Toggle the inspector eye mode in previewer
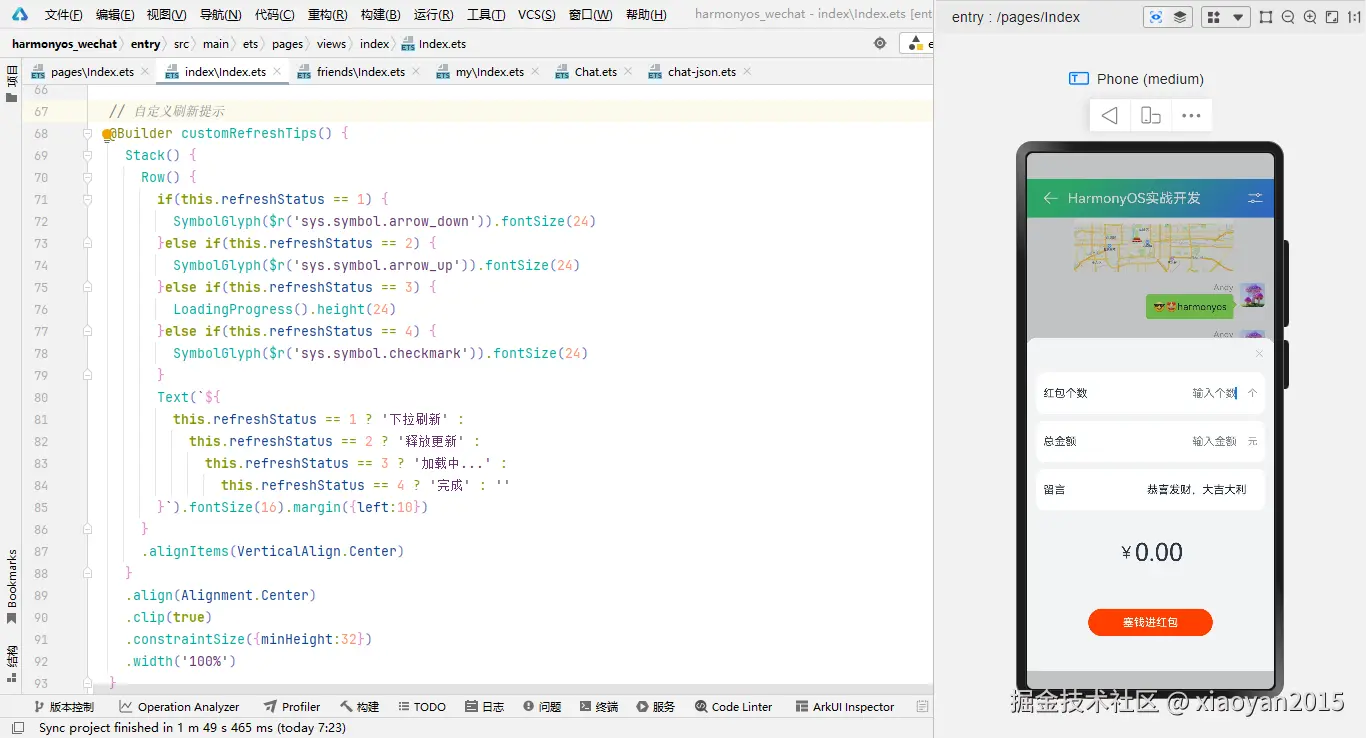 tap(1157, 17)
